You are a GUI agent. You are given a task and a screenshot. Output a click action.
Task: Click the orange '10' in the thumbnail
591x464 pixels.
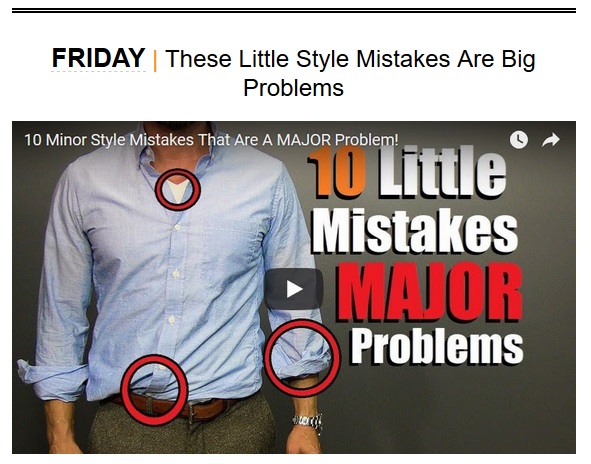[x=337, y=172]
